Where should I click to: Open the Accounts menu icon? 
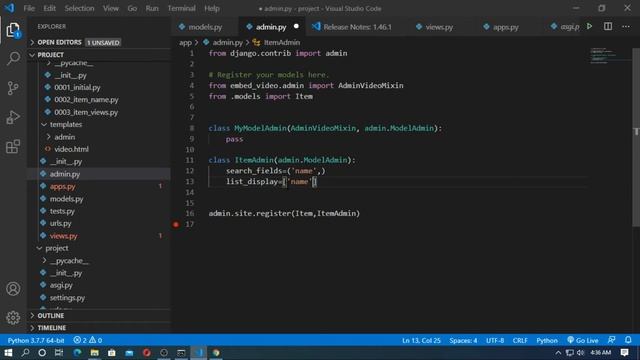coord(13,289)
